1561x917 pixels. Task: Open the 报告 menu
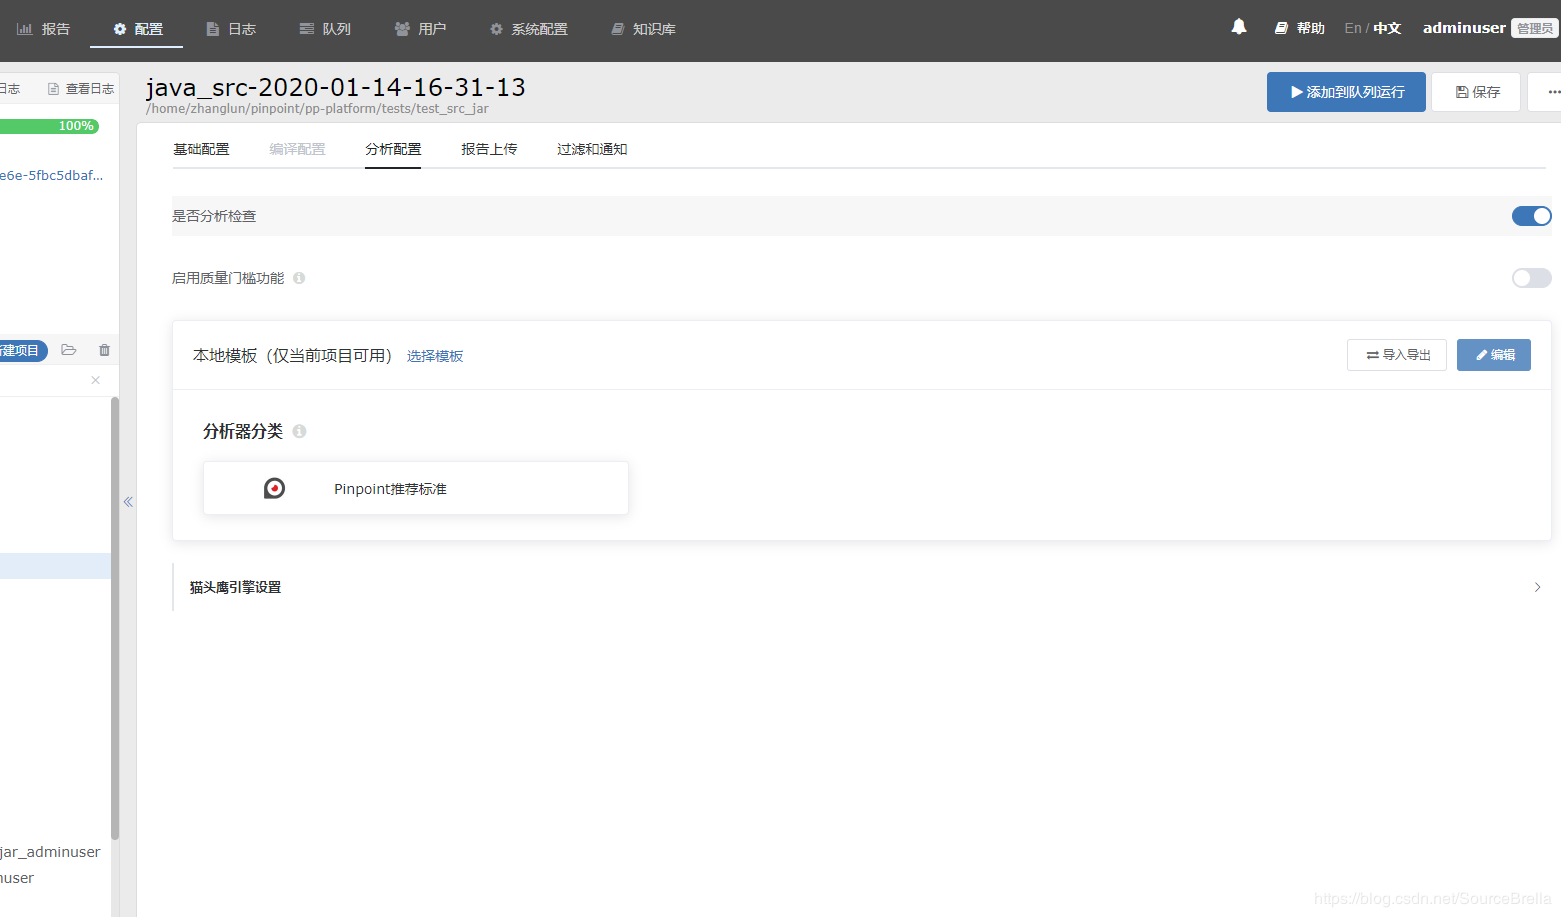pos(44,29)
